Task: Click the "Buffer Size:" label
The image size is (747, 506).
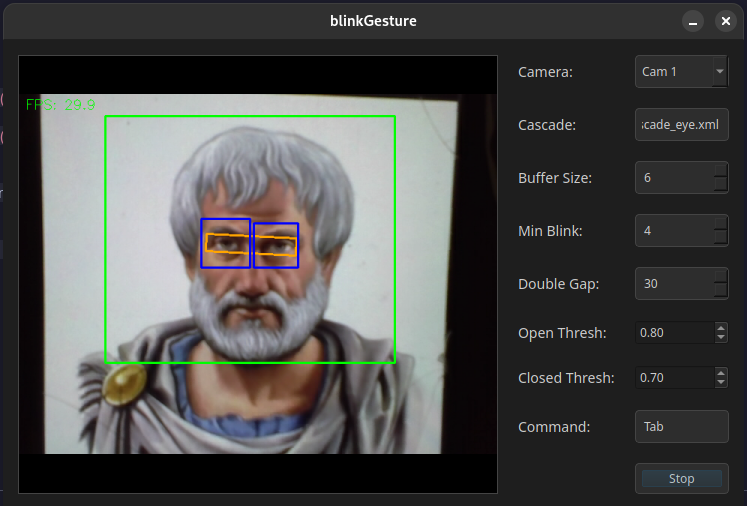Action: pos(555,178)
